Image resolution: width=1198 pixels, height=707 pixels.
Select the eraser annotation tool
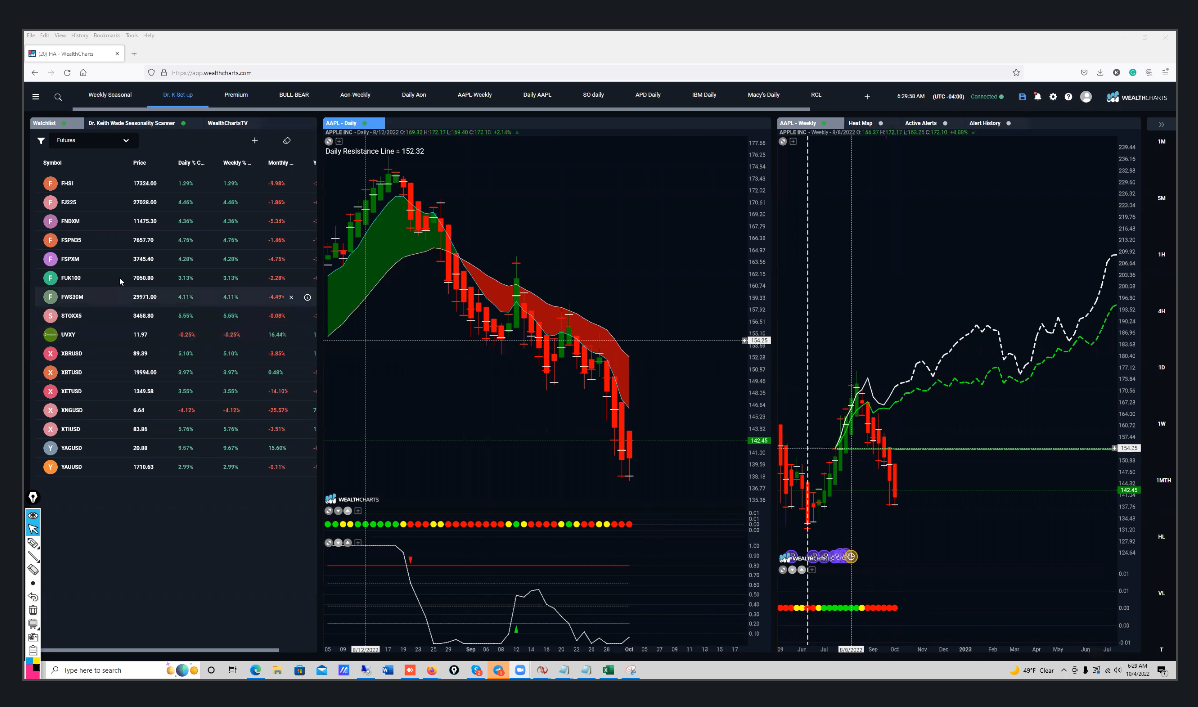33,569
